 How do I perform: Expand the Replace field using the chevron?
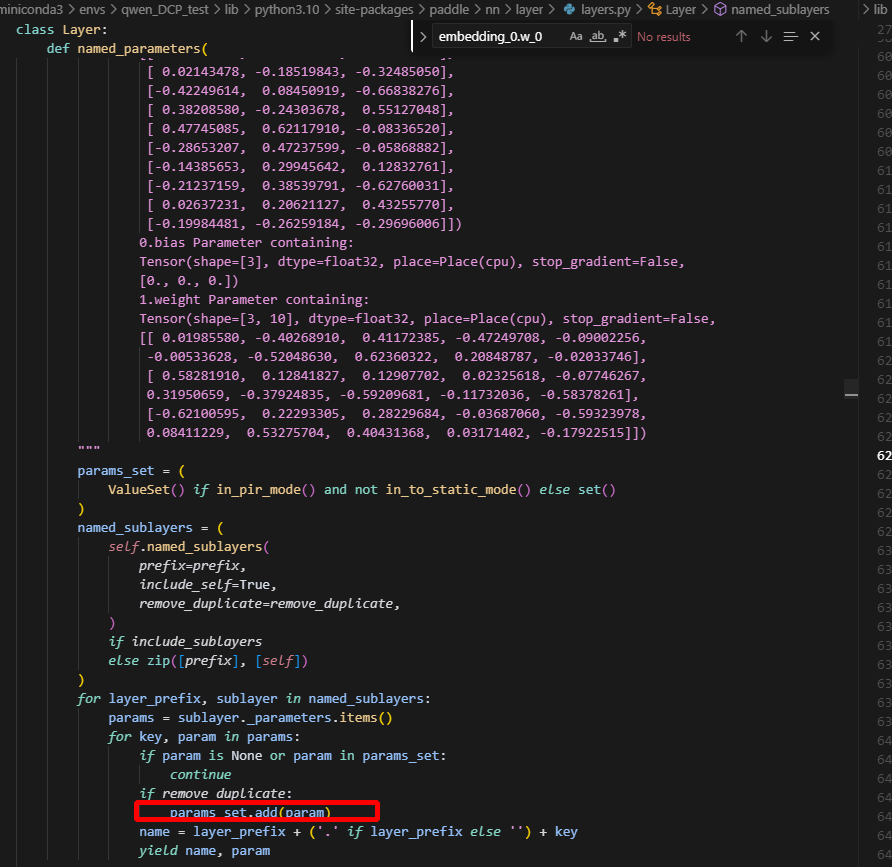423,36
